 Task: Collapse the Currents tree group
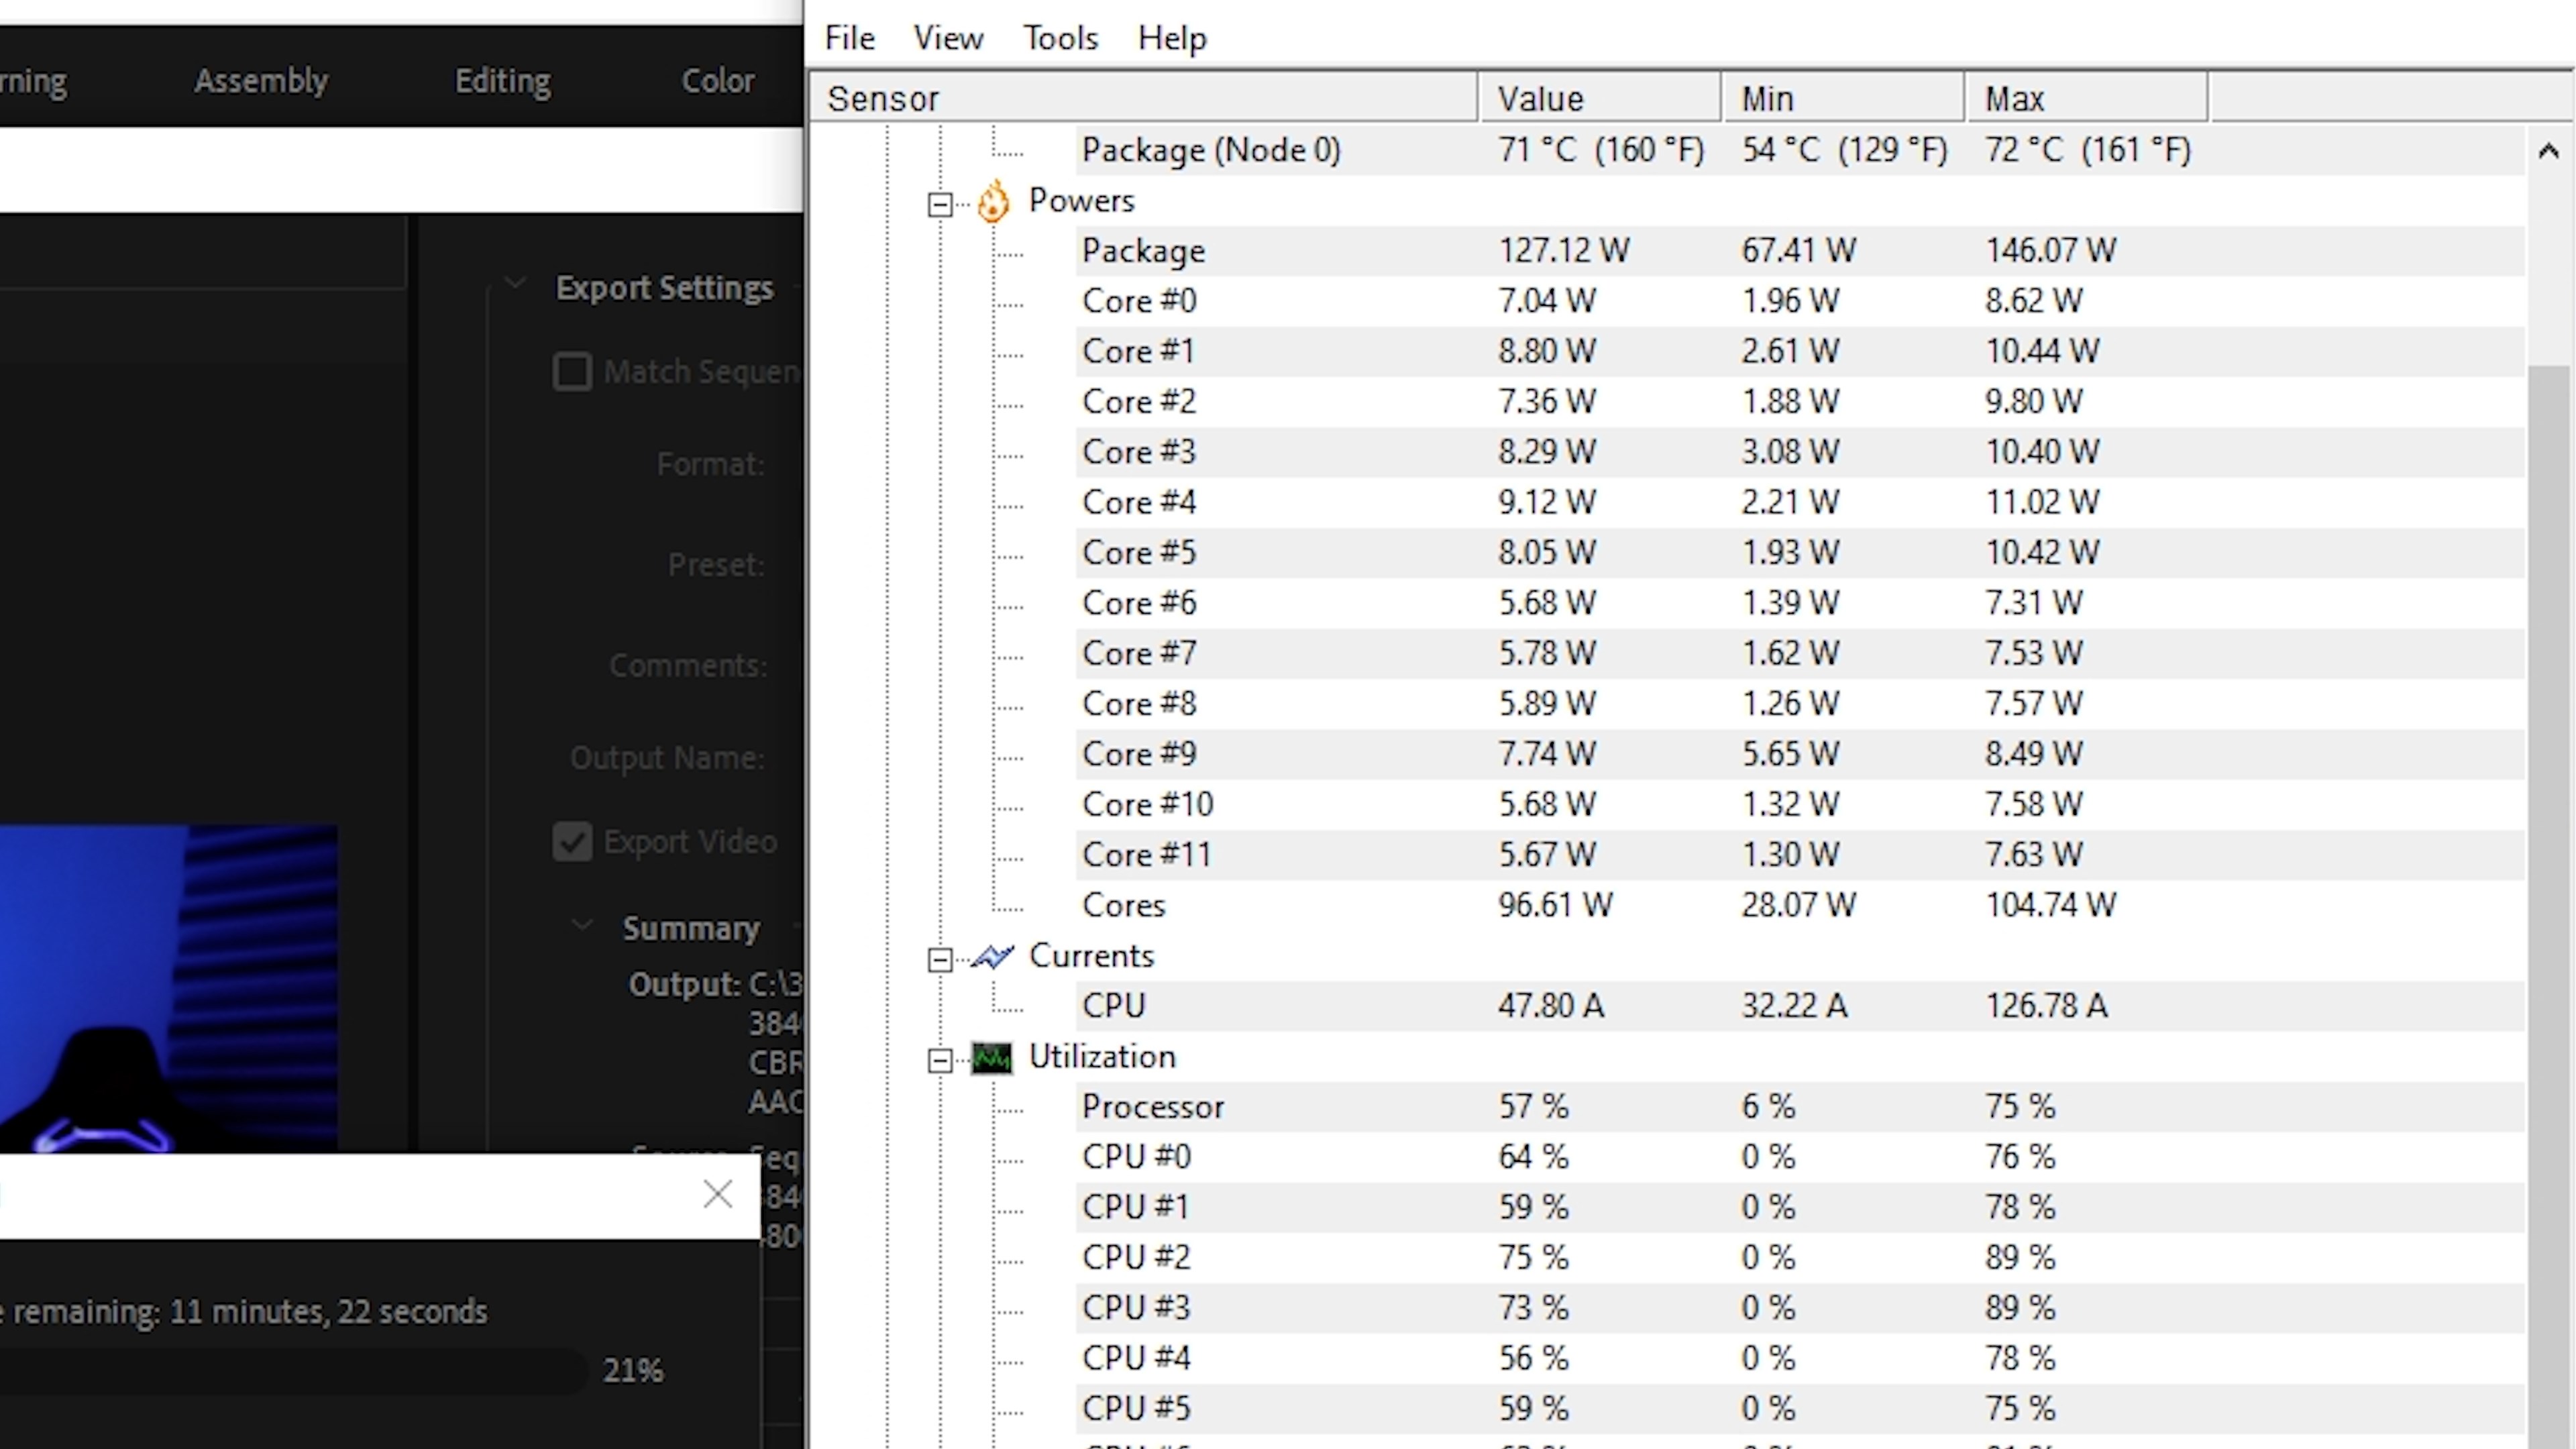[940, 959]
